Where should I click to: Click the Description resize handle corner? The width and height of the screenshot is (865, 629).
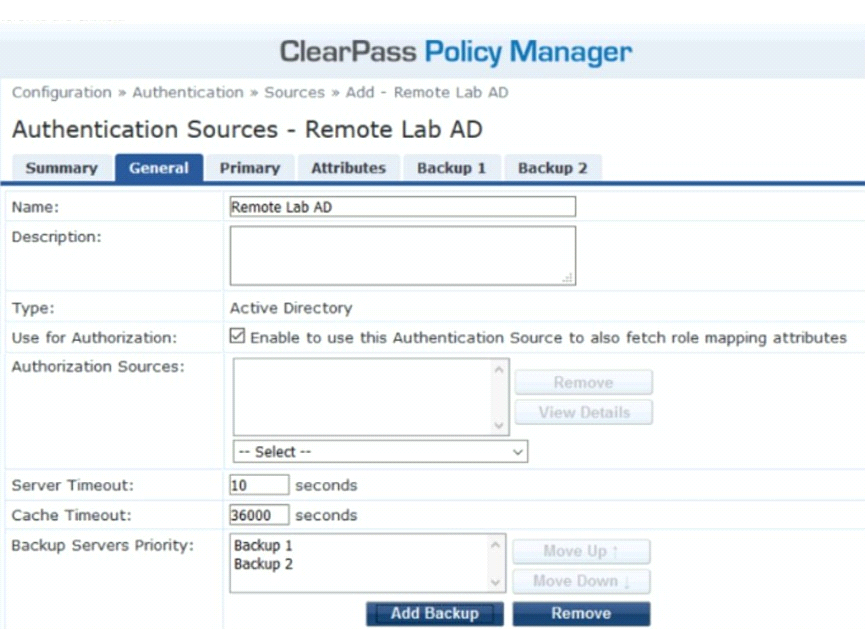(x=568, y=278)
